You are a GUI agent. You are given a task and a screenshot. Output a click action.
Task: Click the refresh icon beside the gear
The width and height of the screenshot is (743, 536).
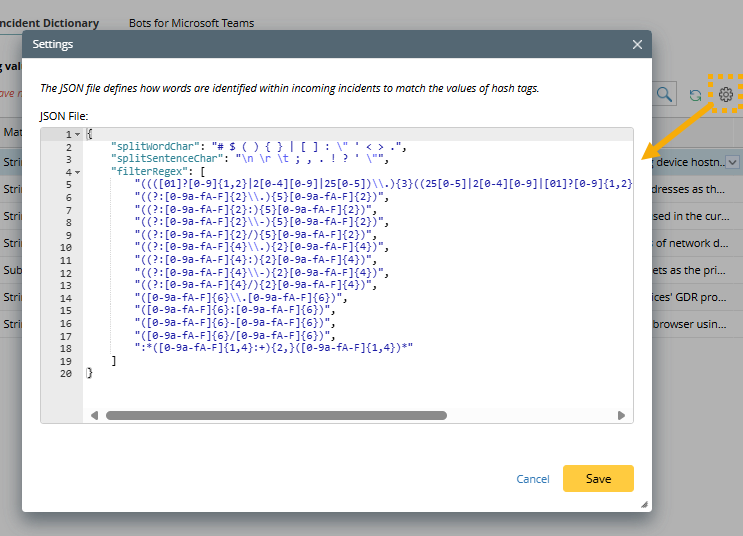pos(695,95)
